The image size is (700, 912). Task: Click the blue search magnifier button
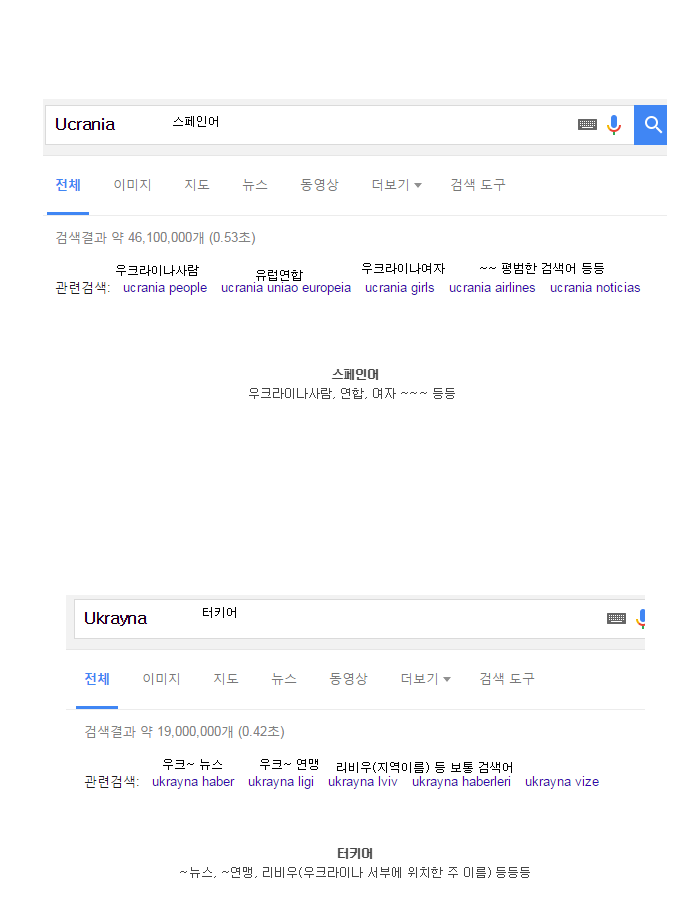click(x=650, y=124)
